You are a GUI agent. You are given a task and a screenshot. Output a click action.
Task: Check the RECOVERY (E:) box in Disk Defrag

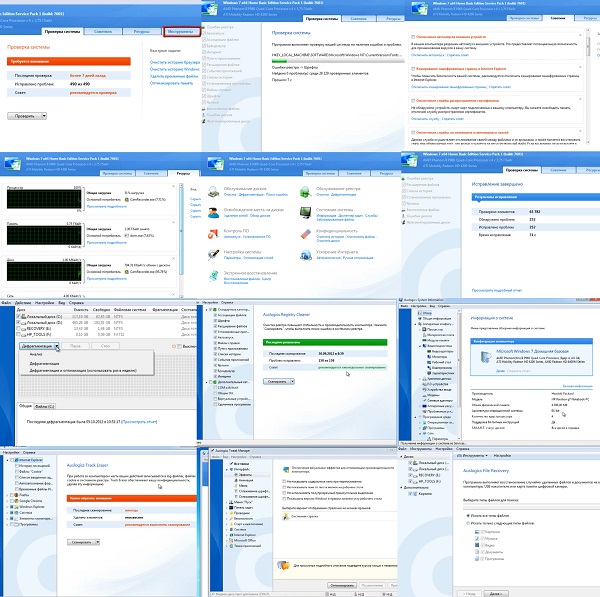coord(18,328)
